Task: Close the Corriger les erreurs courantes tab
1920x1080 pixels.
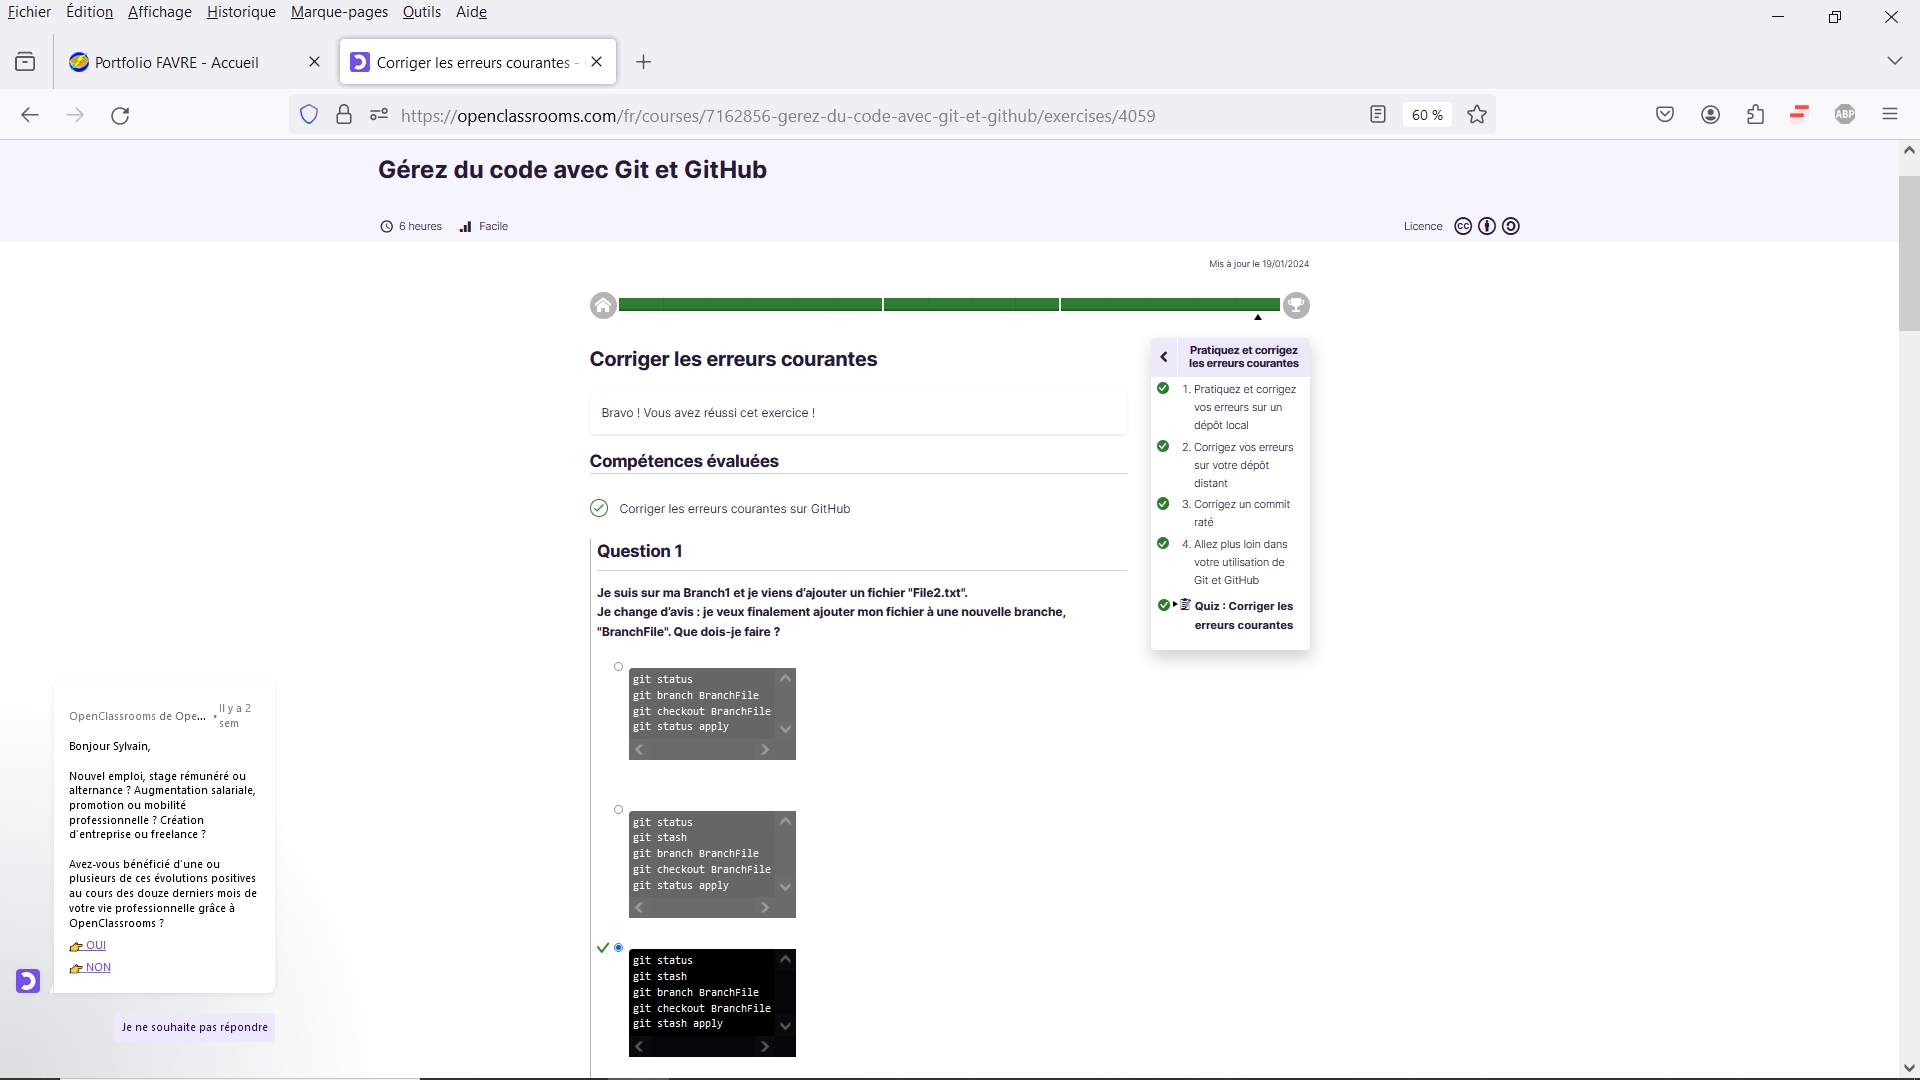Action: pos(597,62)
